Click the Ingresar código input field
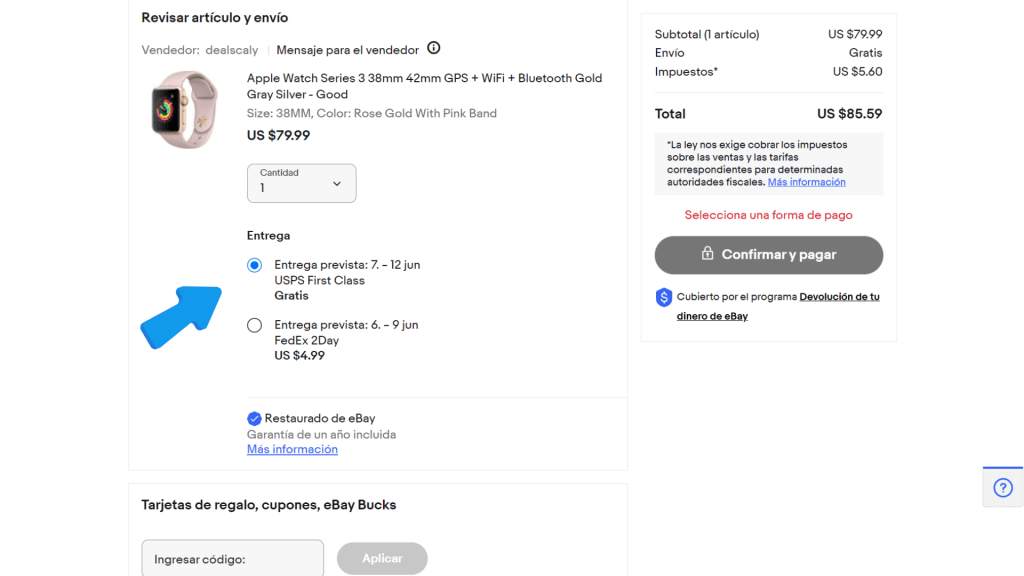The image size is (1024, 576). [x=232, y=559]
